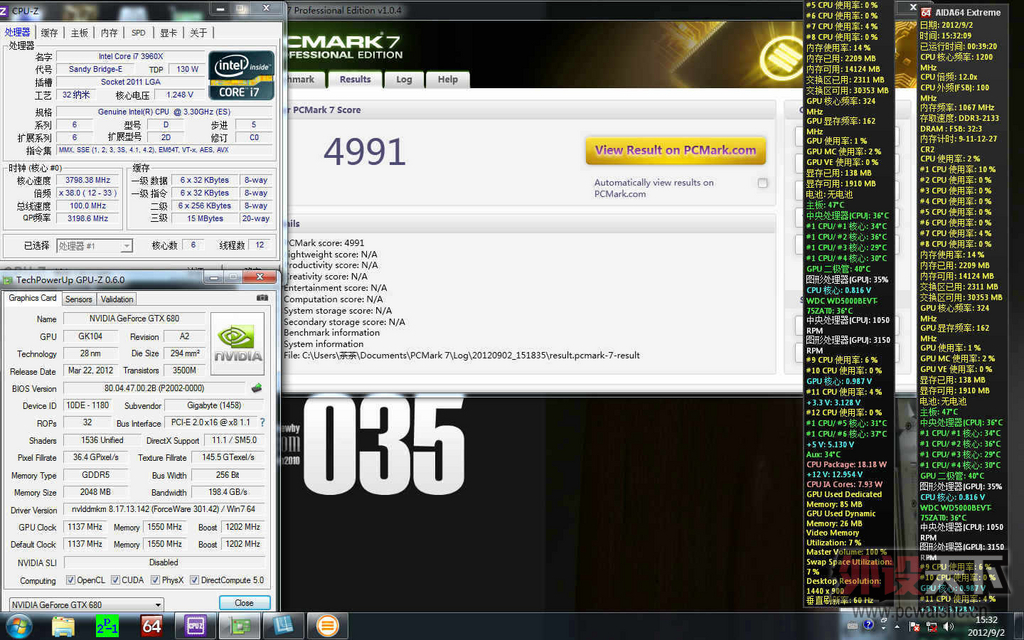Viewport: 1024px width, 640px height.
Task: Switch to 缓存 tab in CPU-Z
Action: pos(50,33)
